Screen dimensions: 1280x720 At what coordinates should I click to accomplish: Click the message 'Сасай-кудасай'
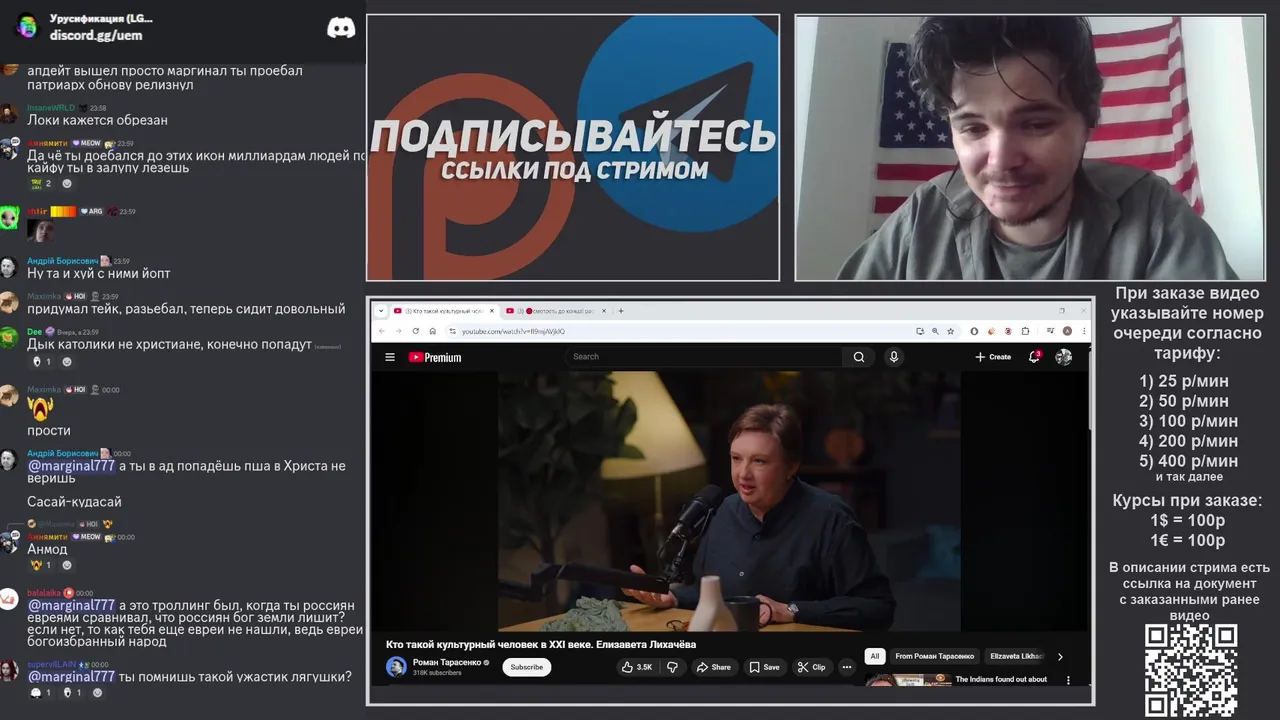(x=74, y=502)
